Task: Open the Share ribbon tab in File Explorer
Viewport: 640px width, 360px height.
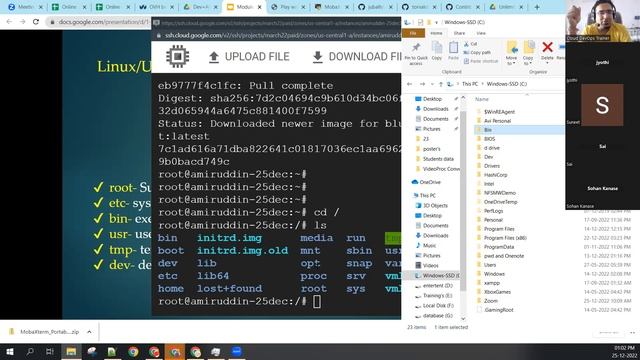Action: coord(459,33)
